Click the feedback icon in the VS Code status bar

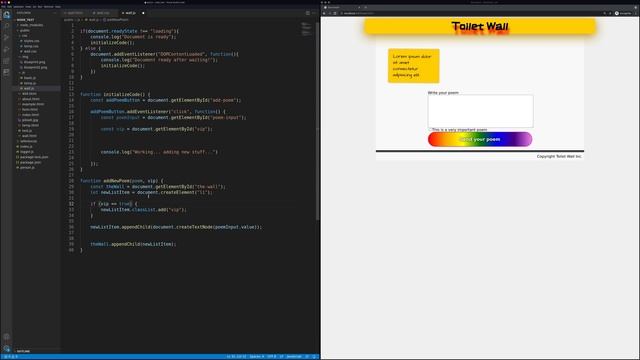(307, 356)
